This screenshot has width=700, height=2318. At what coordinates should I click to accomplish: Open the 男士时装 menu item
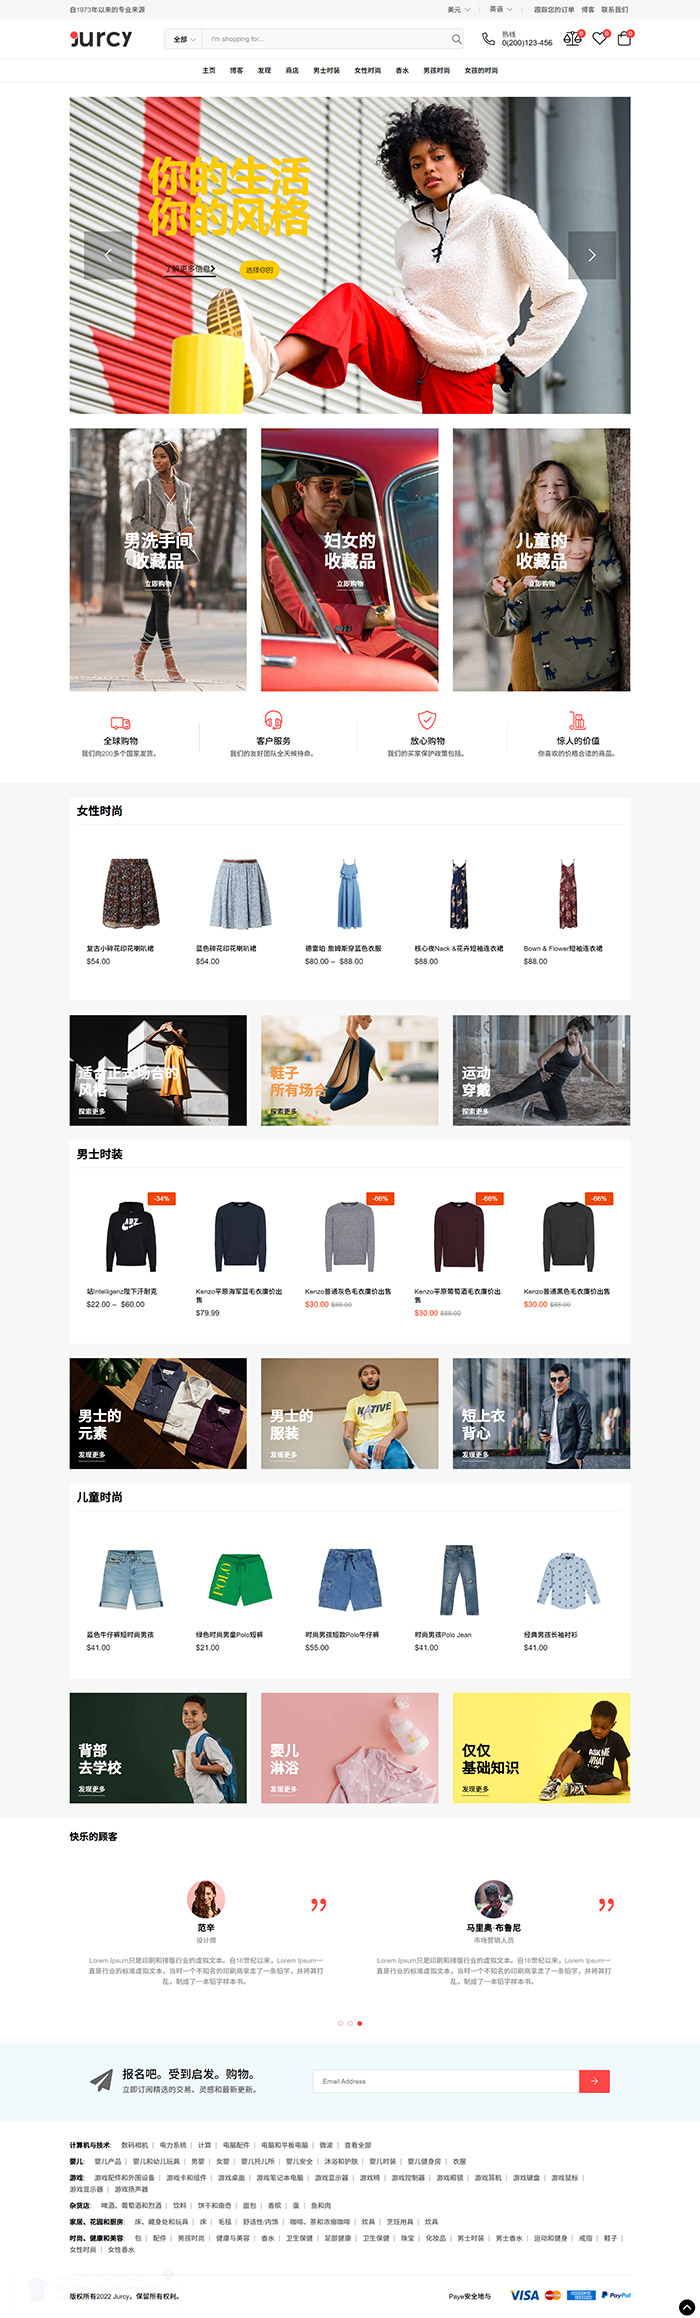click(326, 71)
